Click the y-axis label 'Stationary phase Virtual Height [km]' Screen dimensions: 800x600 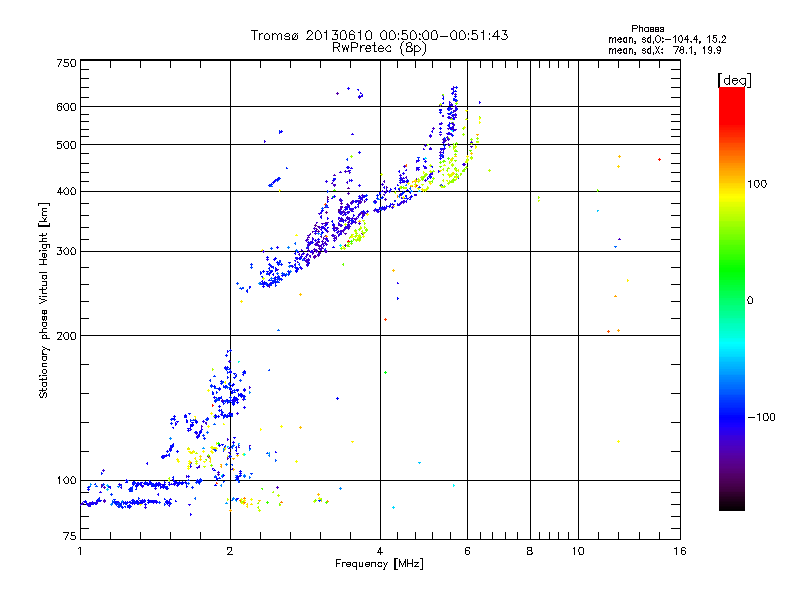pos(44,300)
